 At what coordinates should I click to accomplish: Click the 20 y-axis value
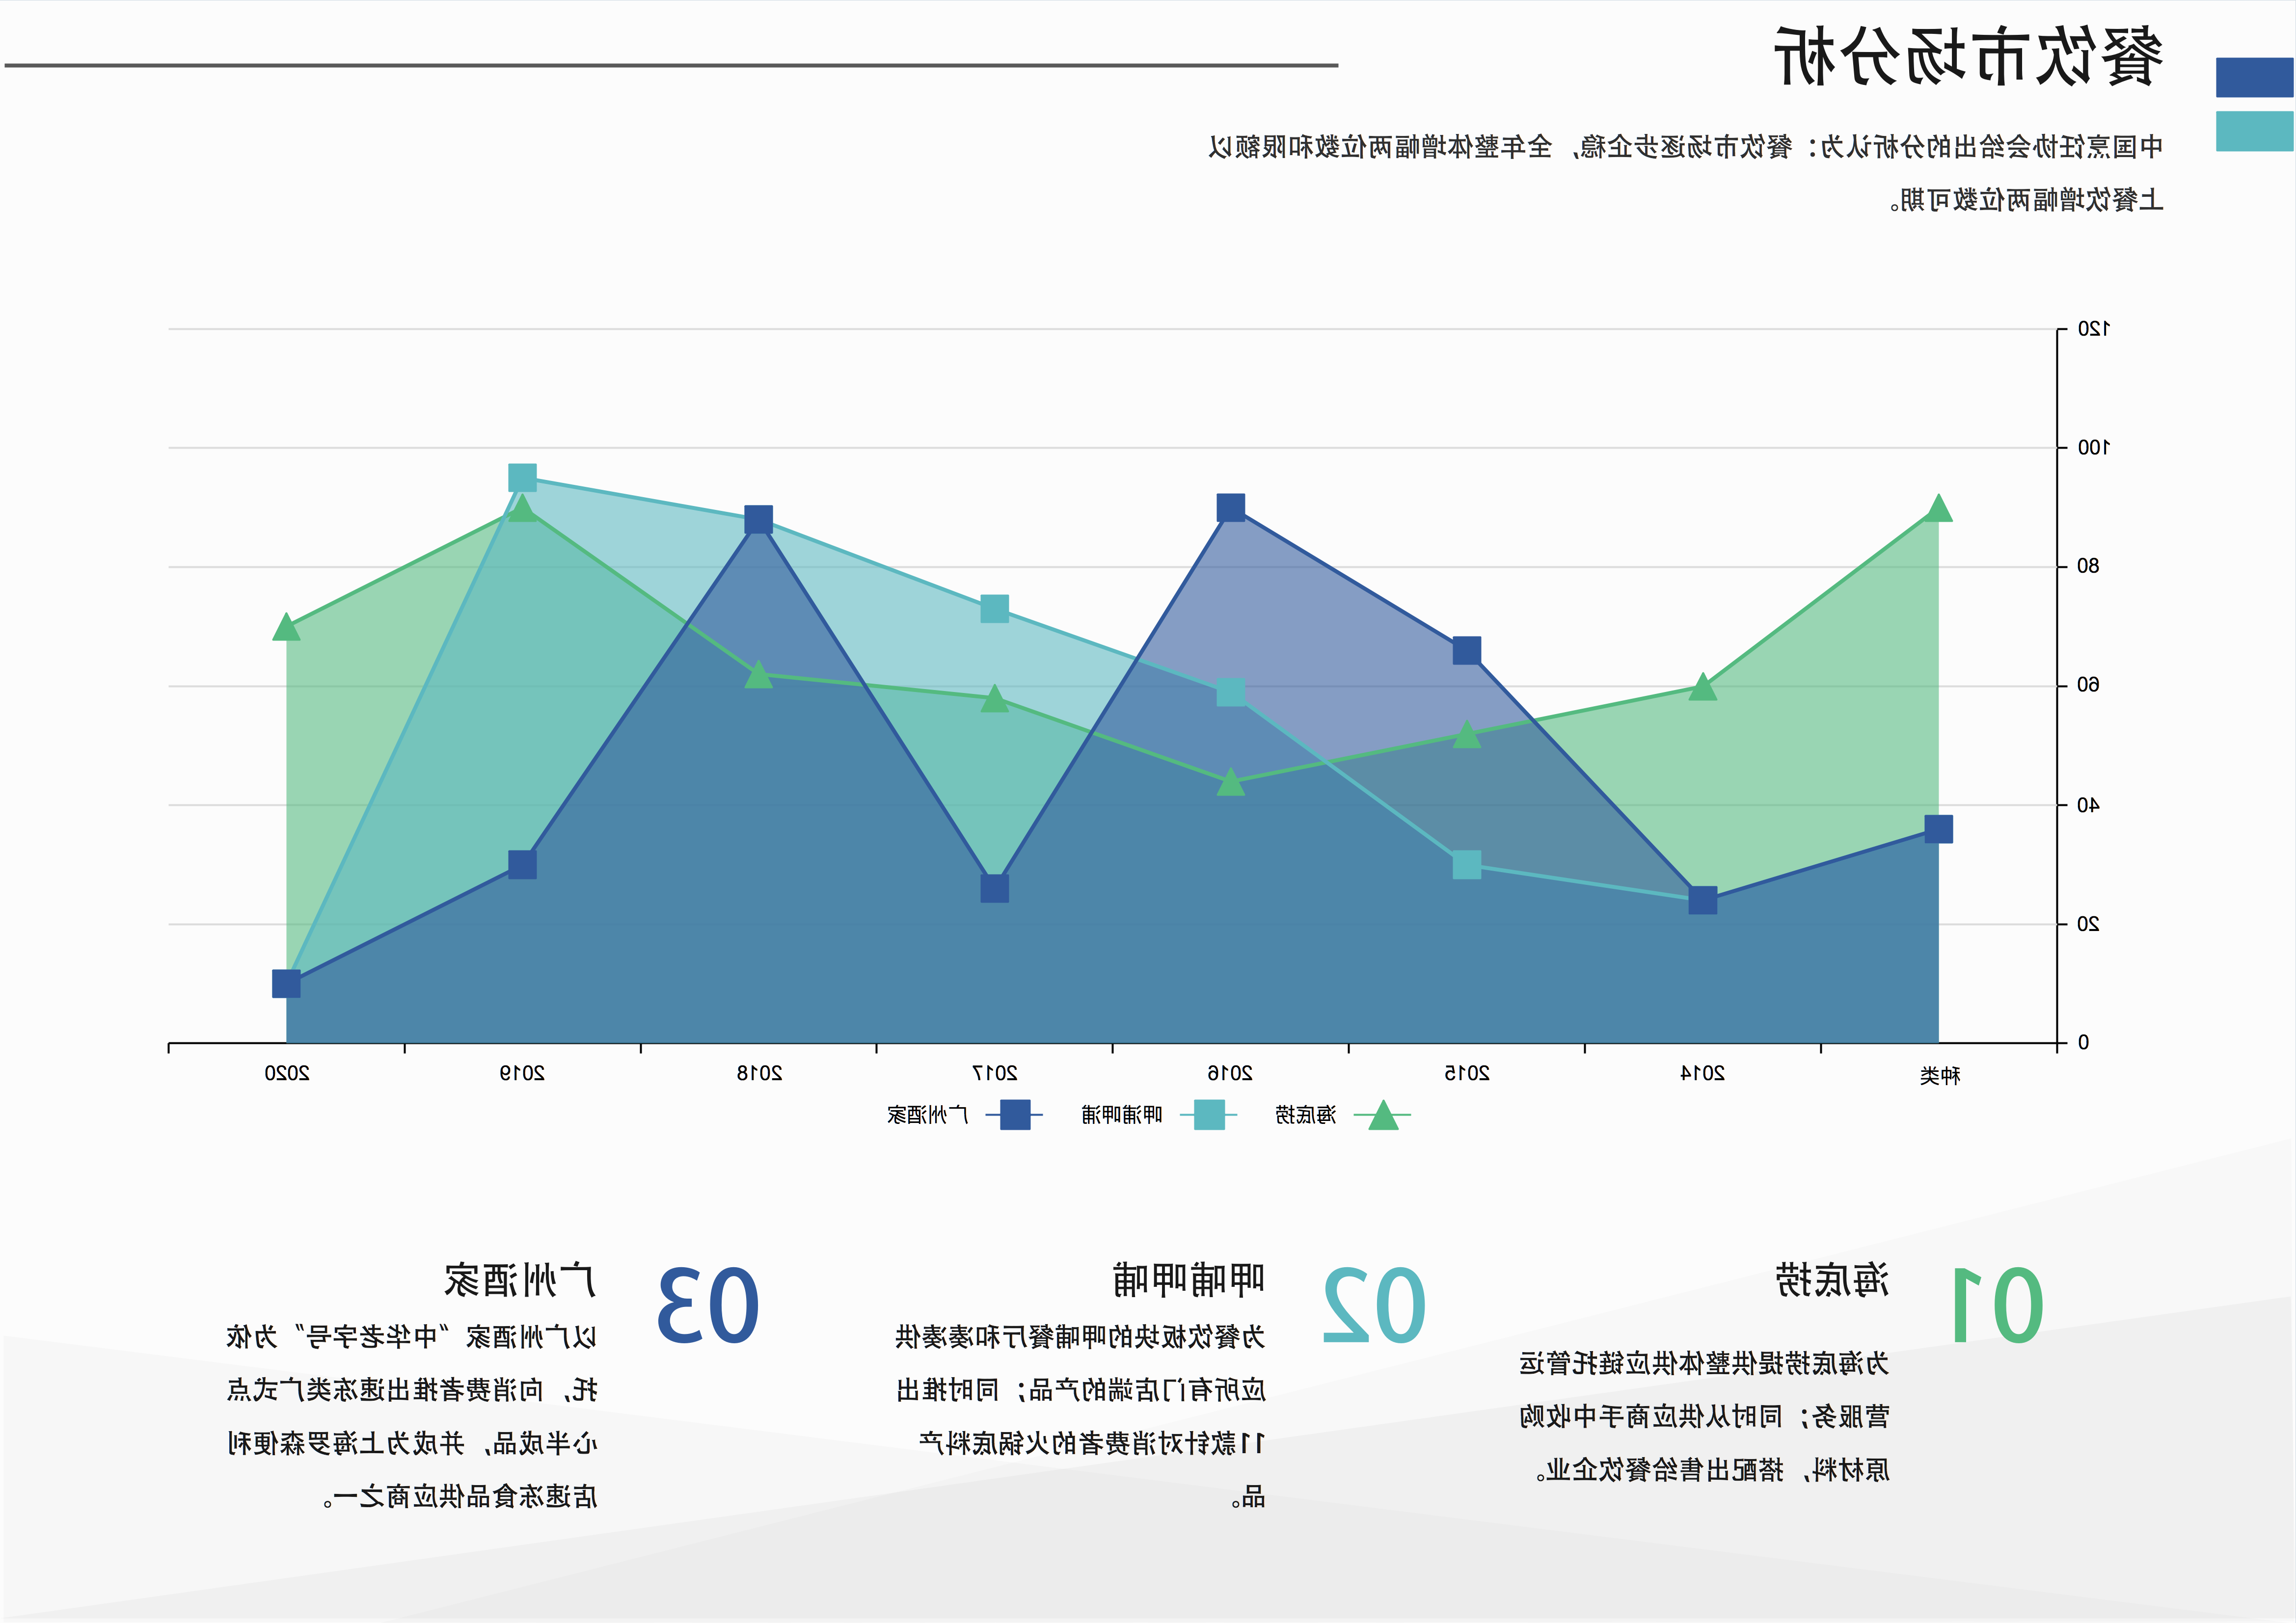coord(2088,925)
